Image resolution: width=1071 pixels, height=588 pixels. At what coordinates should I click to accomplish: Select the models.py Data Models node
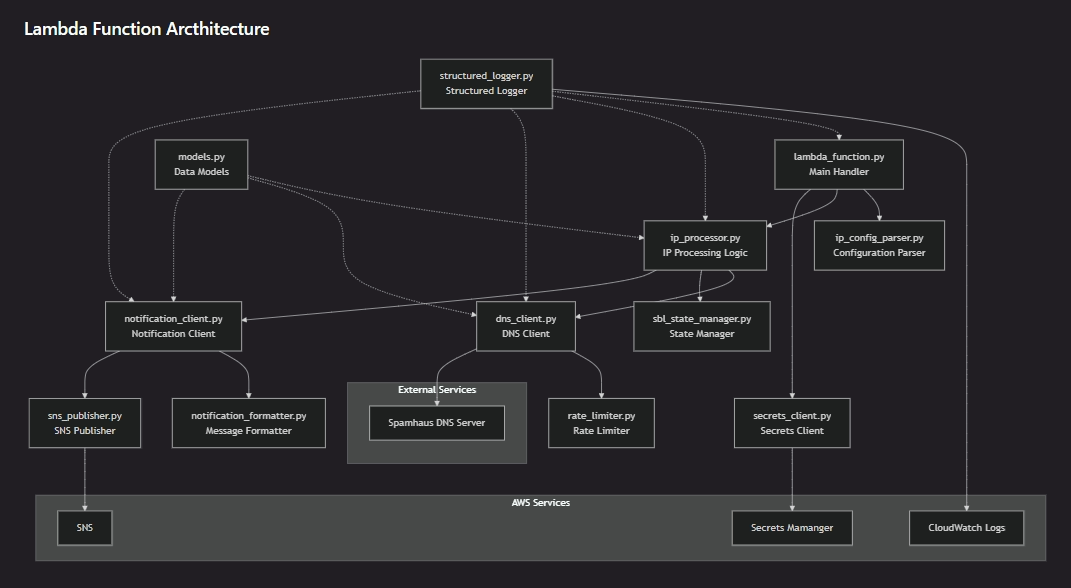click(201, 165)
